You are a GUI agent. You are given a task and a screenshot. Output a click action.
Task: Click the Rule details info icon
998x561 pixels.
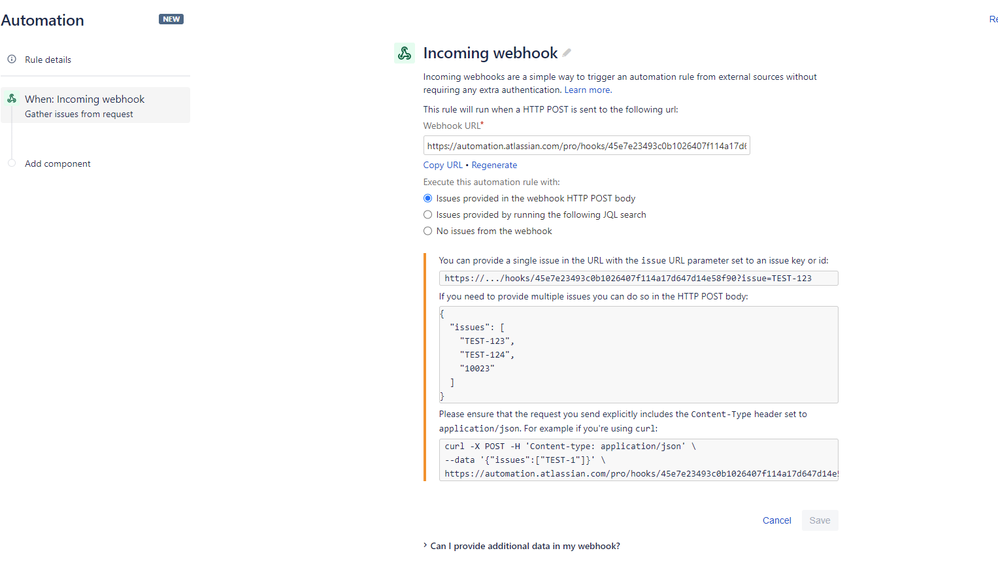[x=11, y=59]
